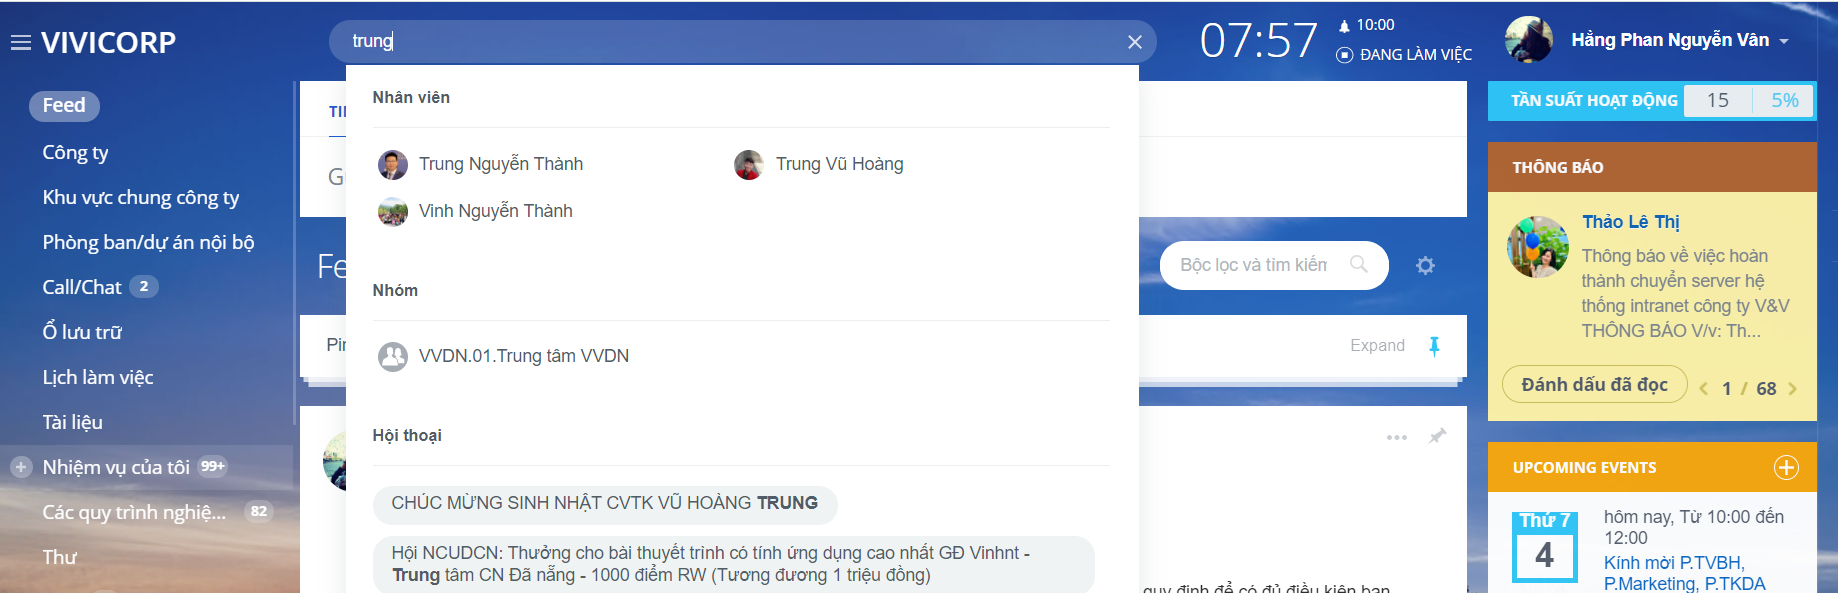Select Feed in the left sidebar
Screen dimensions: 1838x593
tap(64, 105)
